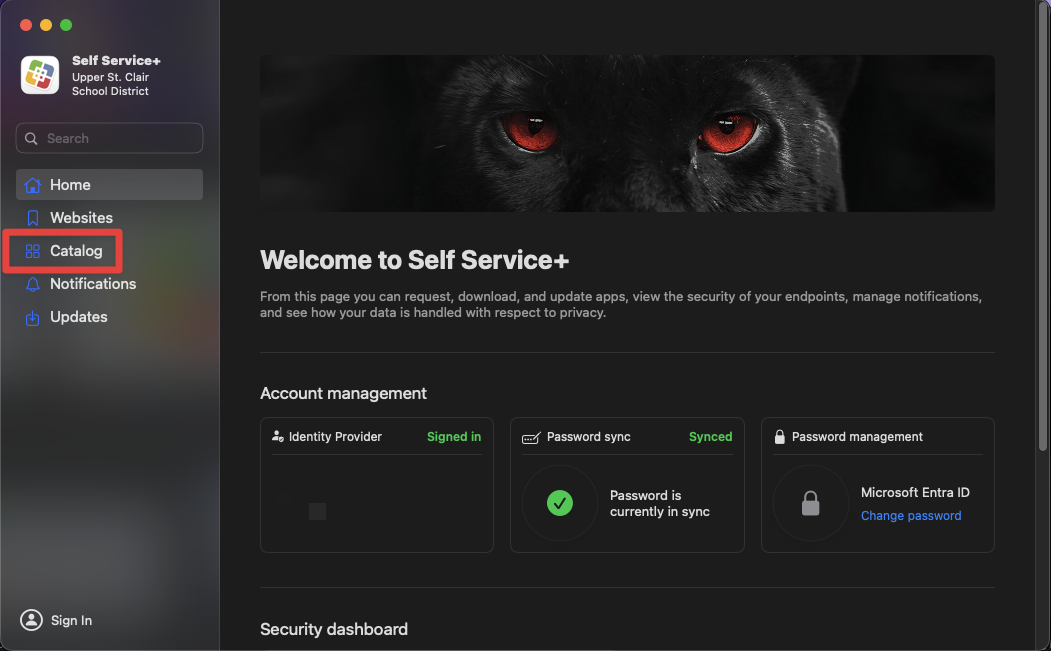Image resolution: width=1051 pixels, height=651 pixels.
Task: Click the Identity Provider card's Signed in status
Action: 454,437
